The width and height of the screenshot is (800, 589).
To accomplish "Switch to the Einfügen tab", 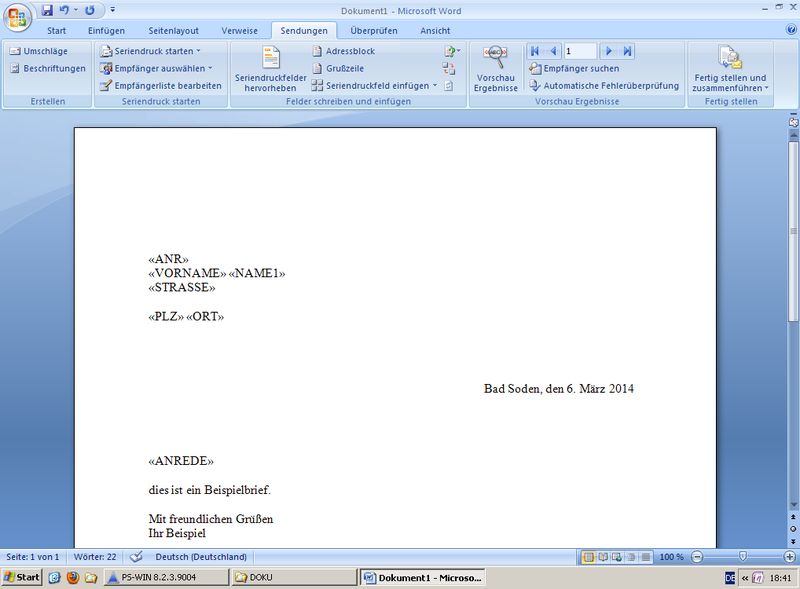I will pos(106,31).
